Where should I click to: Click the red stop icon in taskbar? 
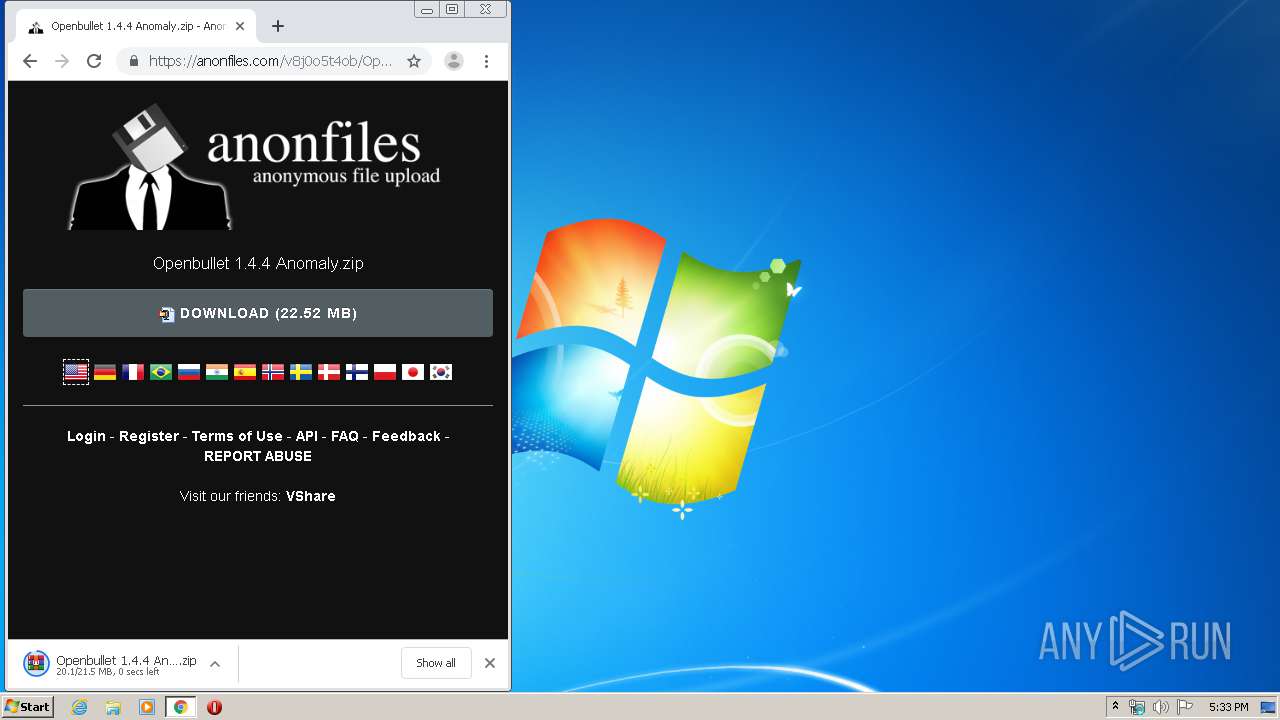(214, 707)
